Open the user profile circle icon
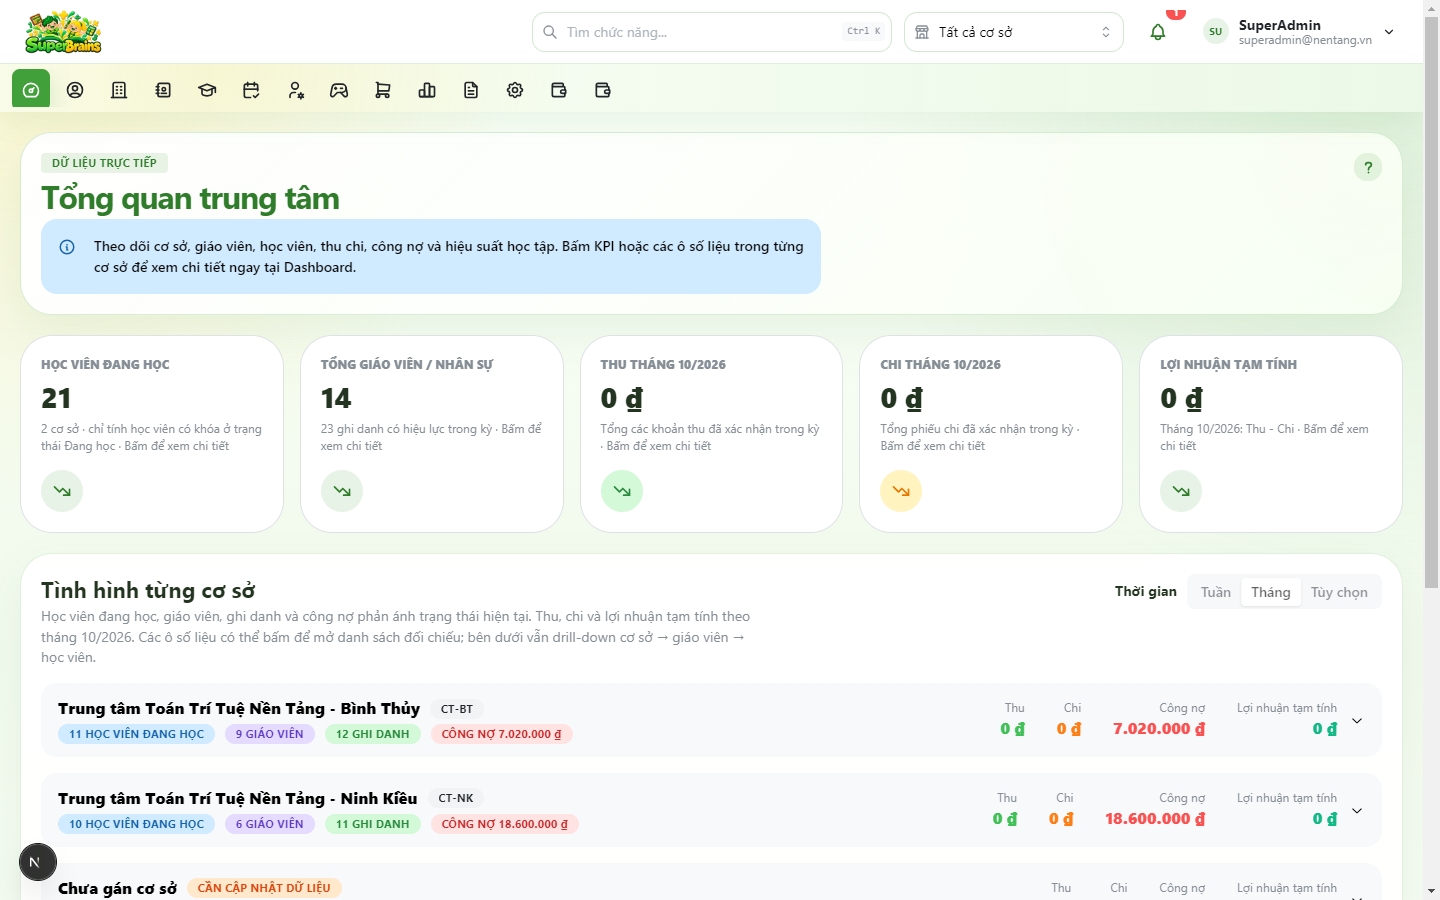 click(x=75, y=90)
